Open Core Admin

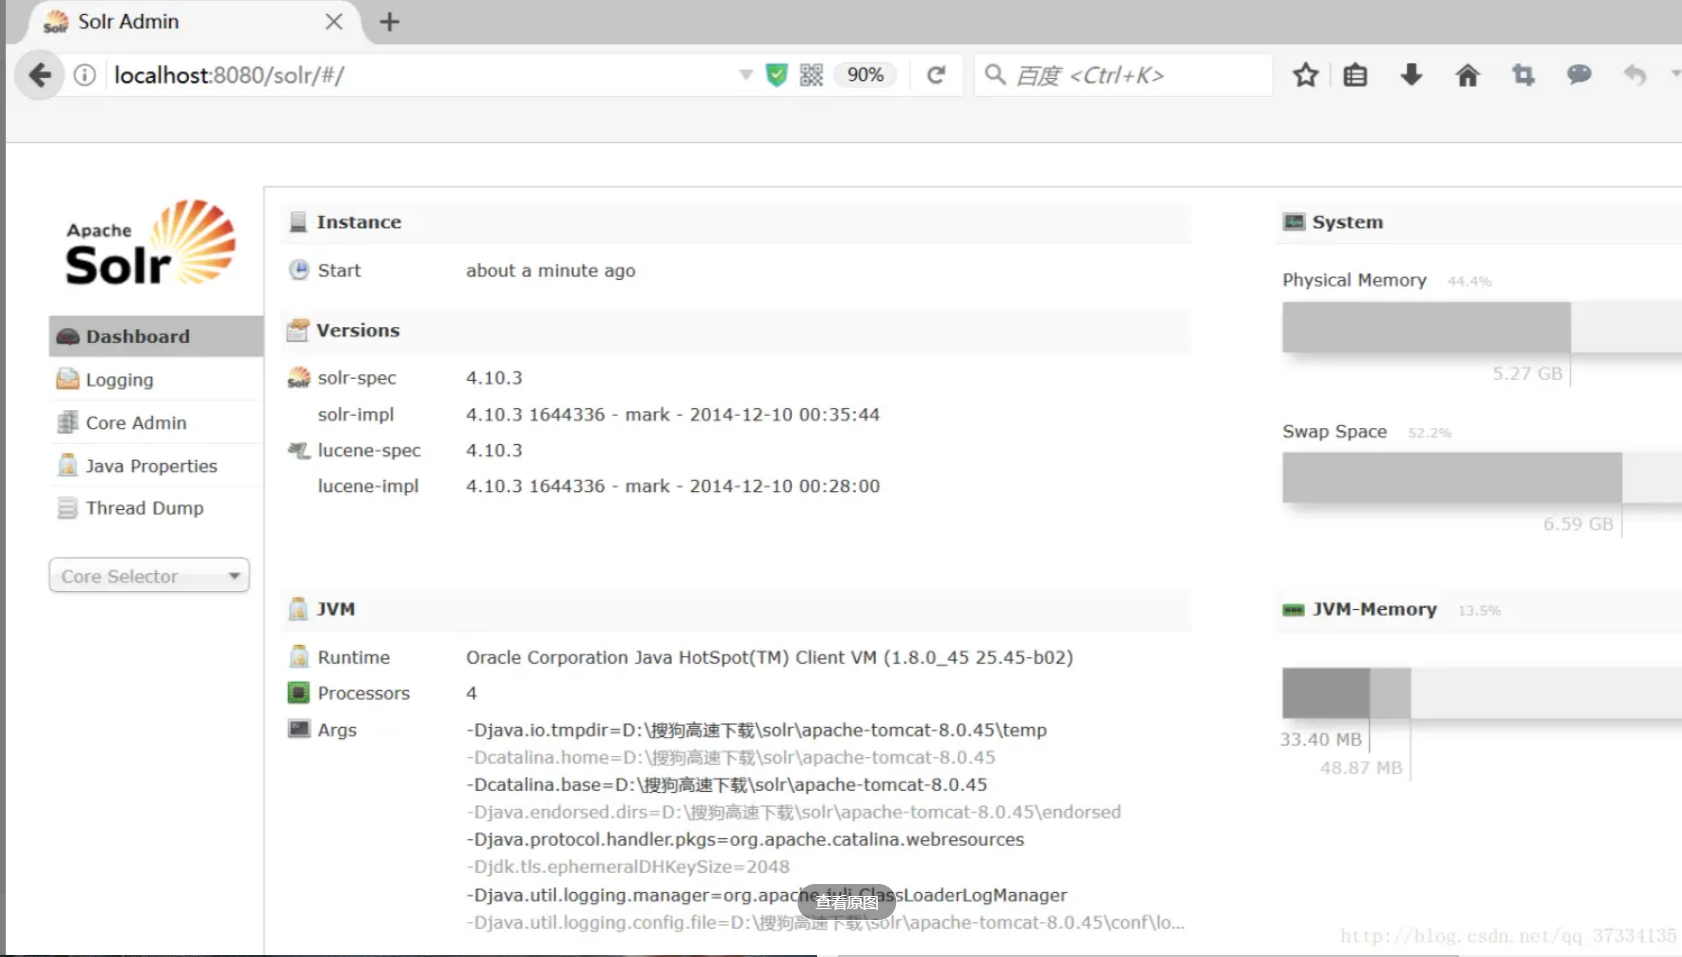point(135,422)
